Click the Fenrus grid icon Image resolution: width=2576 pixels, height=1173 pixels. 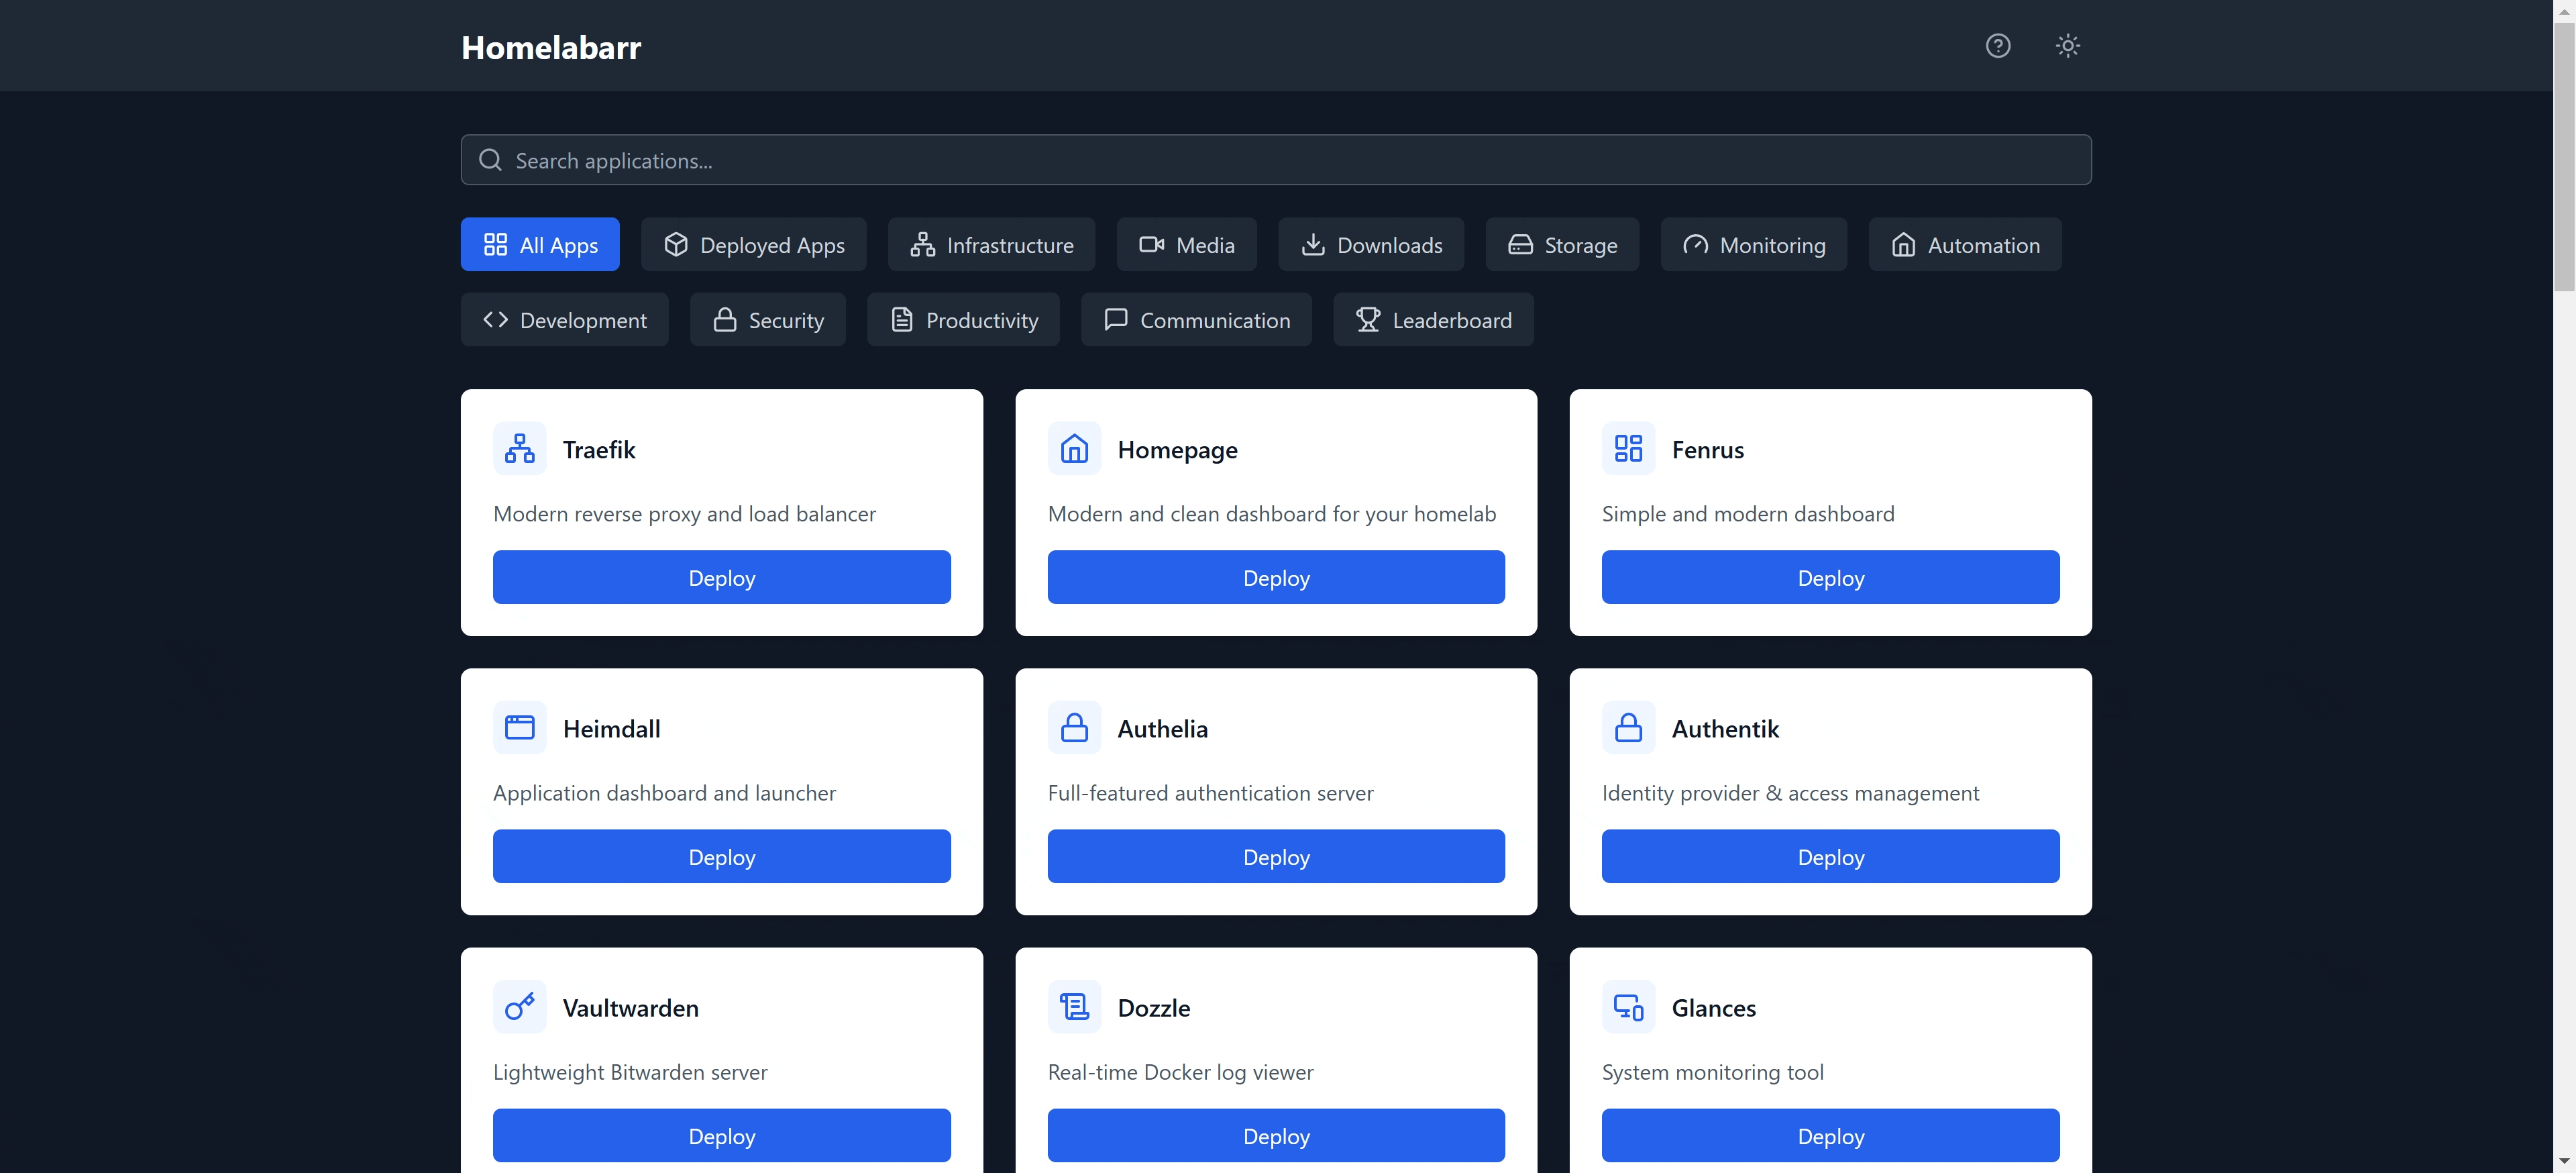1628,448
